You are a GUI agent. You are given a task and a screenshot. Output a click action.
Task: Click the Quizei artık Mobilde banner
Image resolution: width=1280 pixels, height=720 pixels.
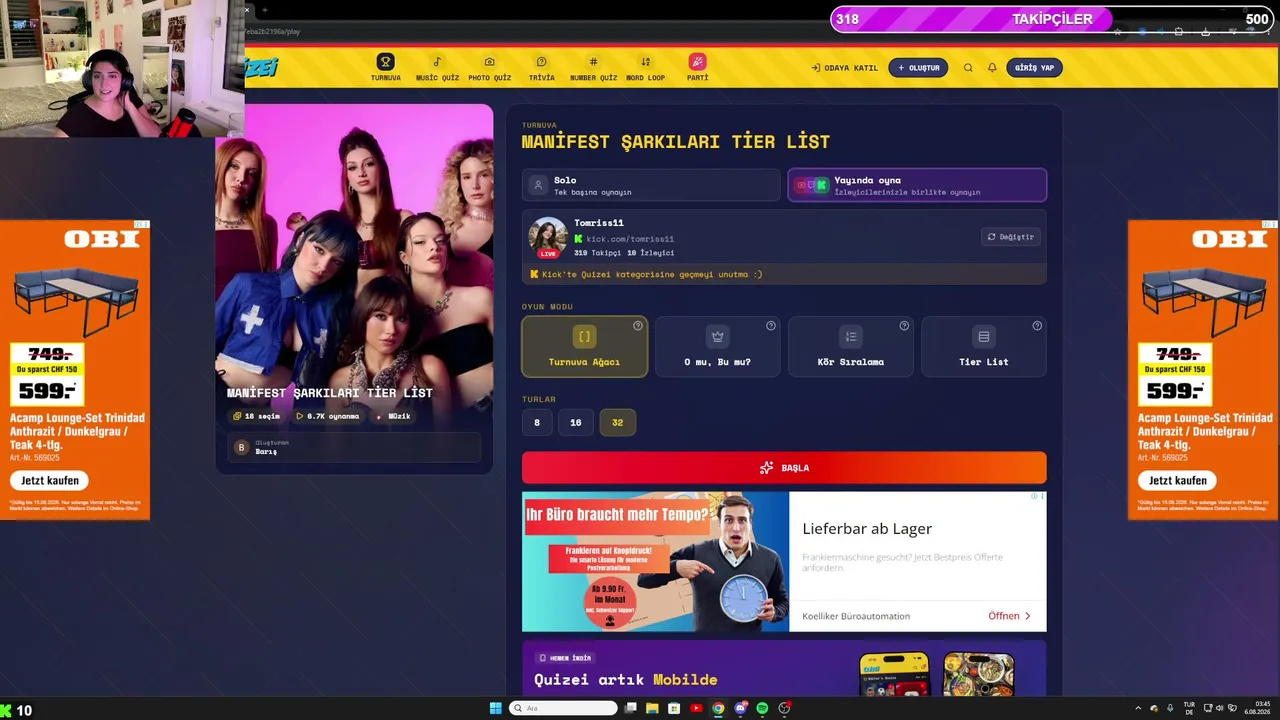click(x=784, y=668)
